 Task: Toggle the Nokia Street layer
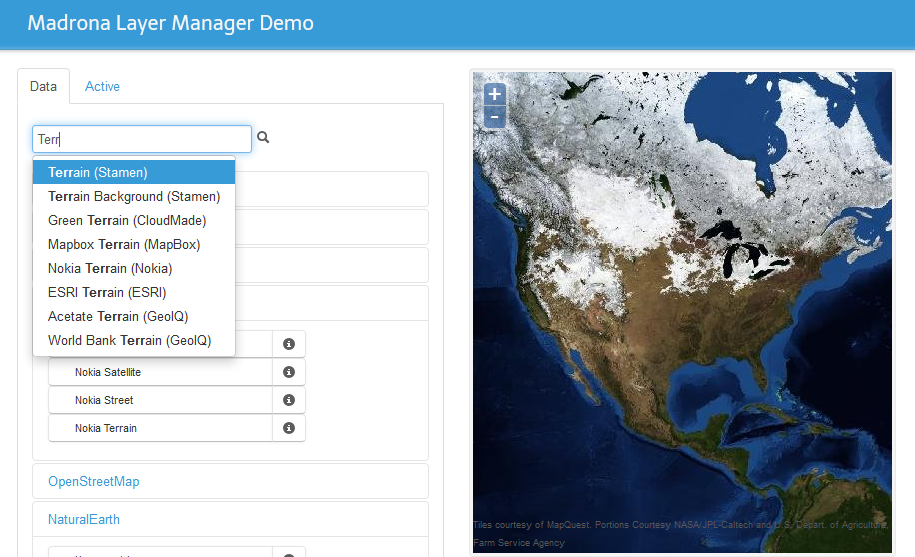coord(160,400)
